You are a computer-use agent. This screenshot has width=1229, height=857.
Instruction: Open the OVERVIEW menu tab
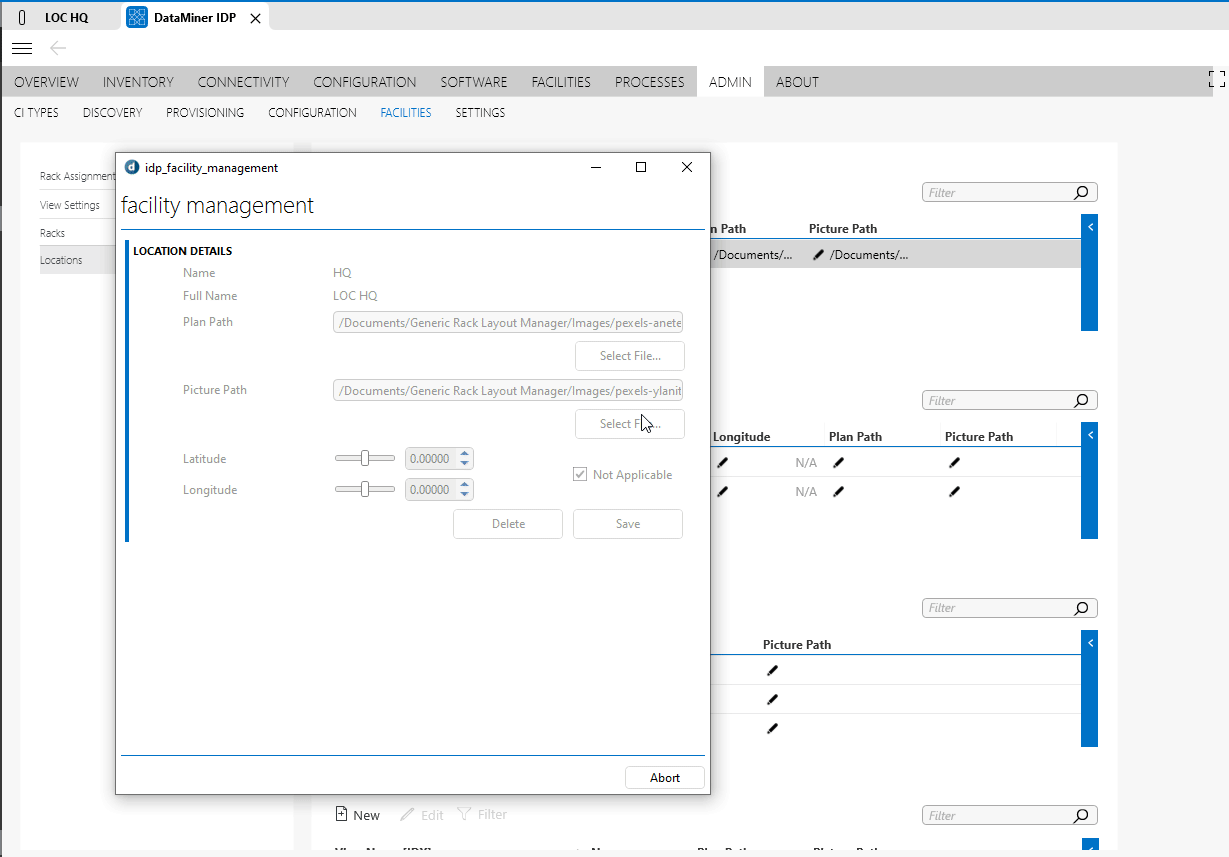46,82
